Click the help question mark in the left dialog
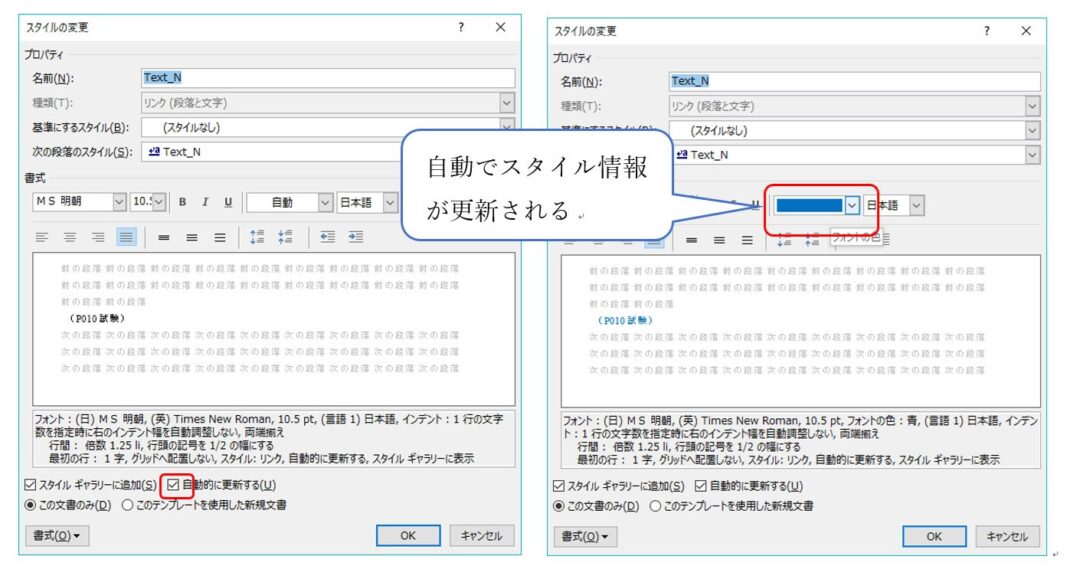 [x=461, y=28]
